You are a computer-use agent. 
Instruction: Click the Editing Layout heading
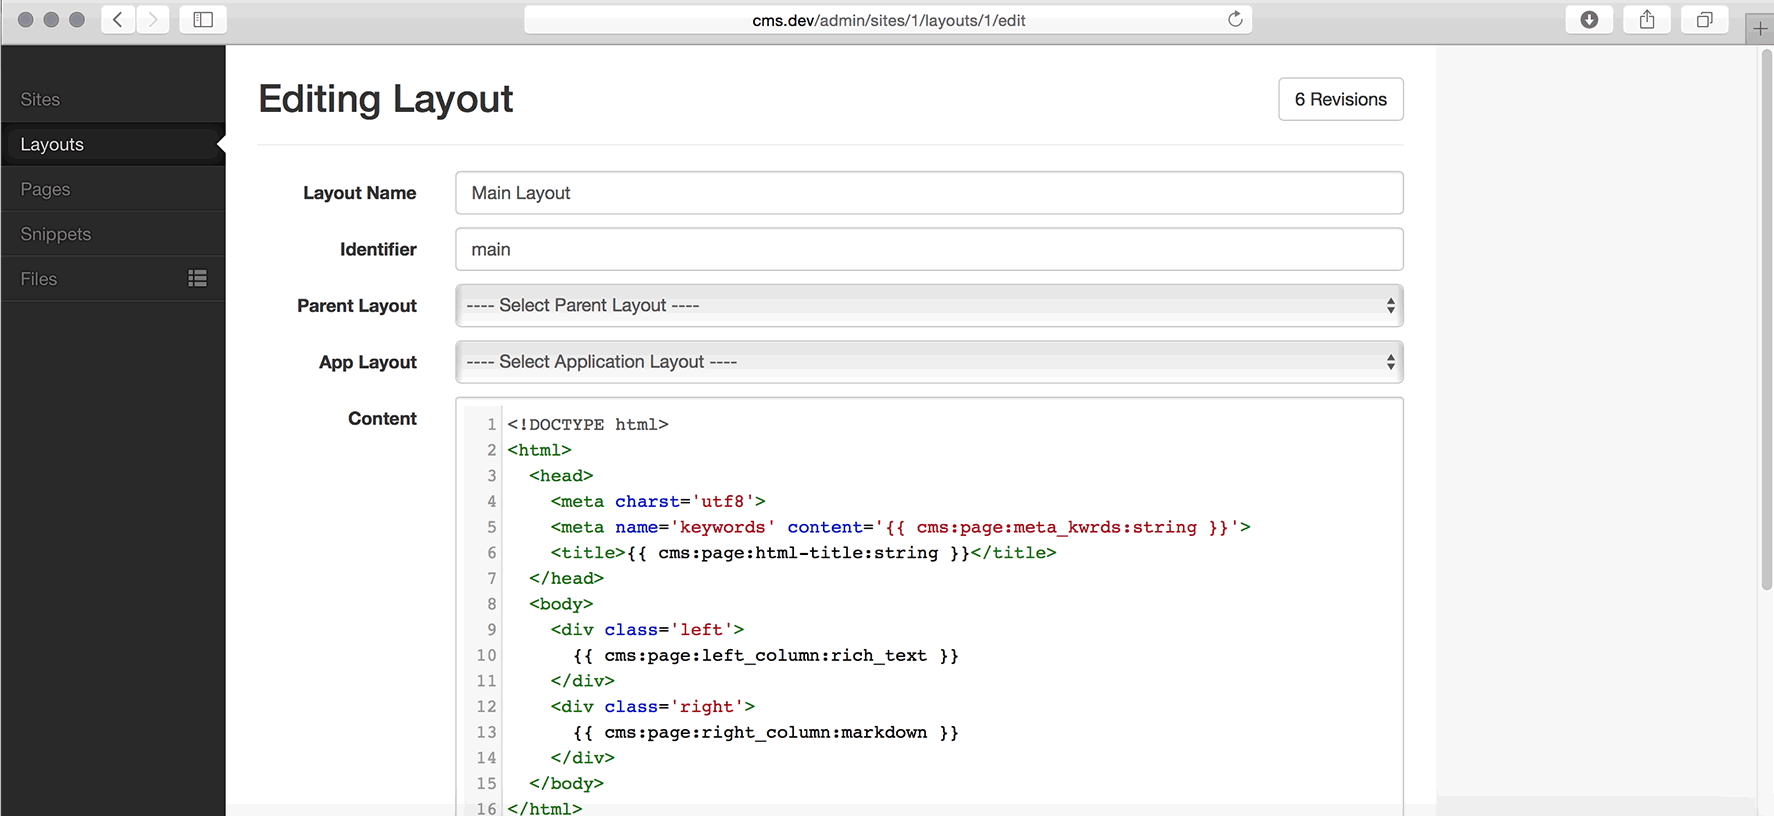[x=386, y=99]
